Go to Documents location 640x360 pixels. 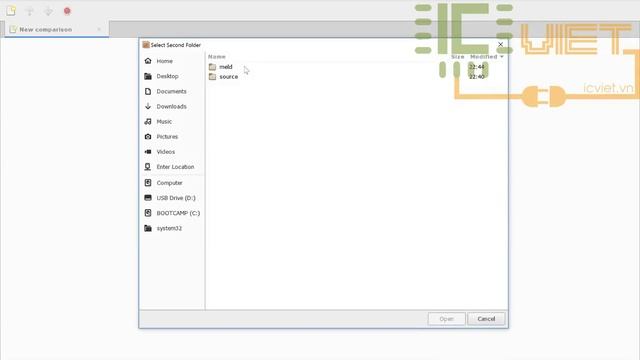coord(172,91)
